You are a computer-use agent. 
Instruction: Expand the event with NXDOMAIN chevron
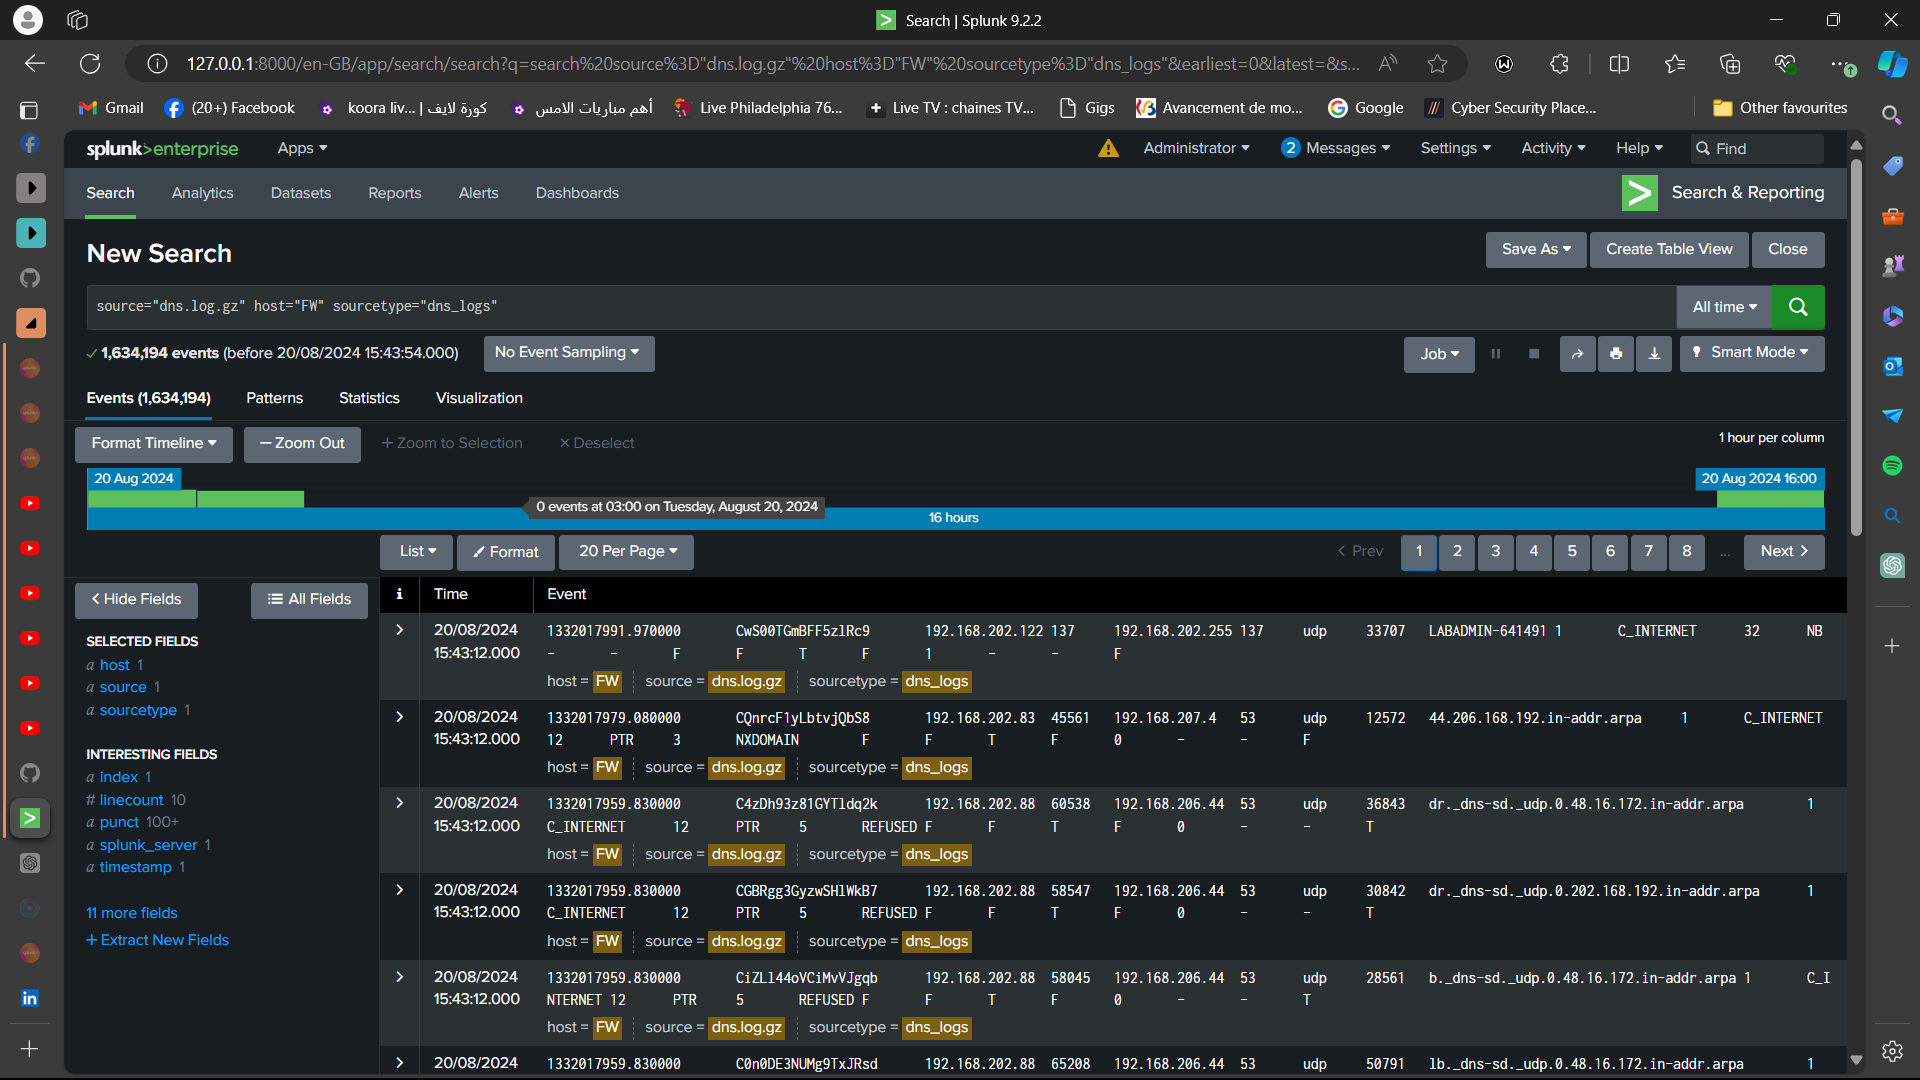coord(400,717)
